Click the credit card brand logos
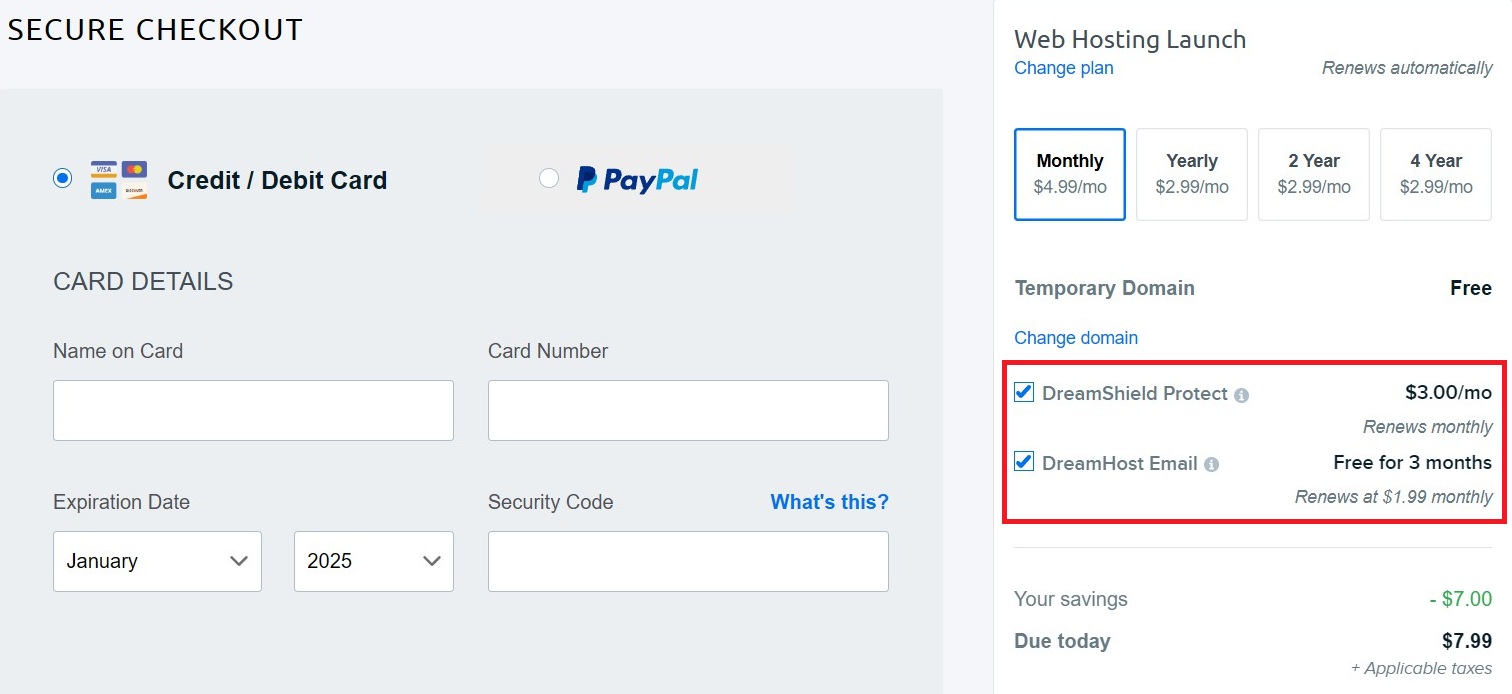Viewport: 1512px width, 694px height. click(119, 180)
